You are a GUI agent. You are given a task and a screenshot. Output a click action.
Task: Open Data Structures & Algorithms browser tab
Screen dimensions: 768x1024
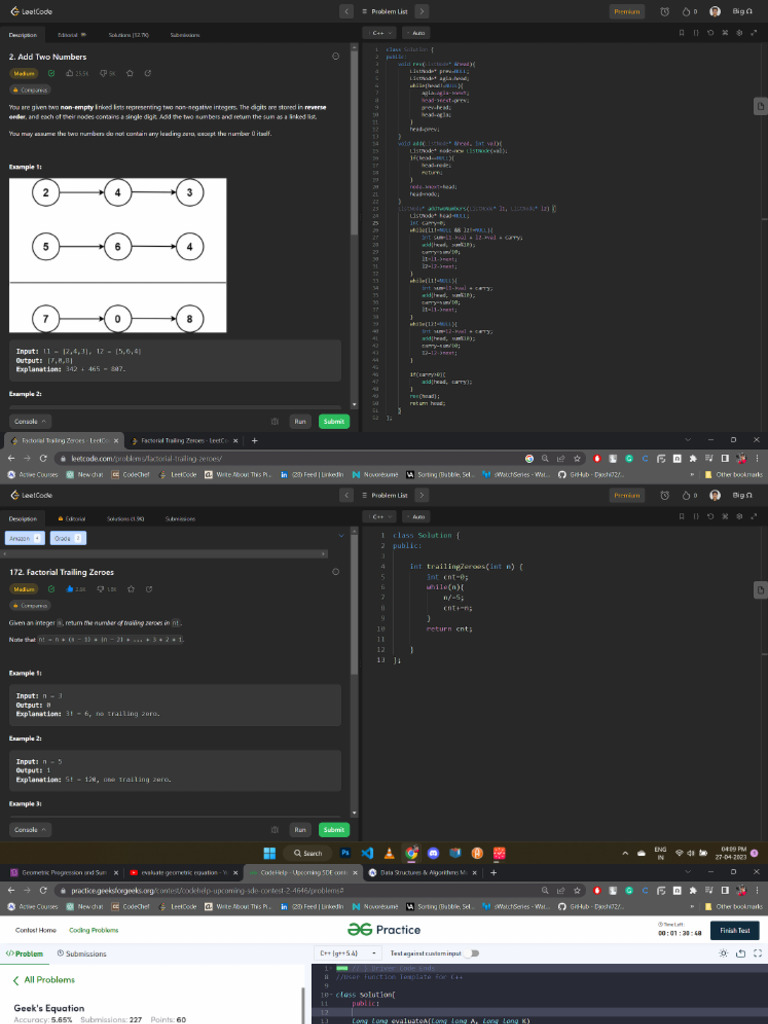click(x=424, y=872)
